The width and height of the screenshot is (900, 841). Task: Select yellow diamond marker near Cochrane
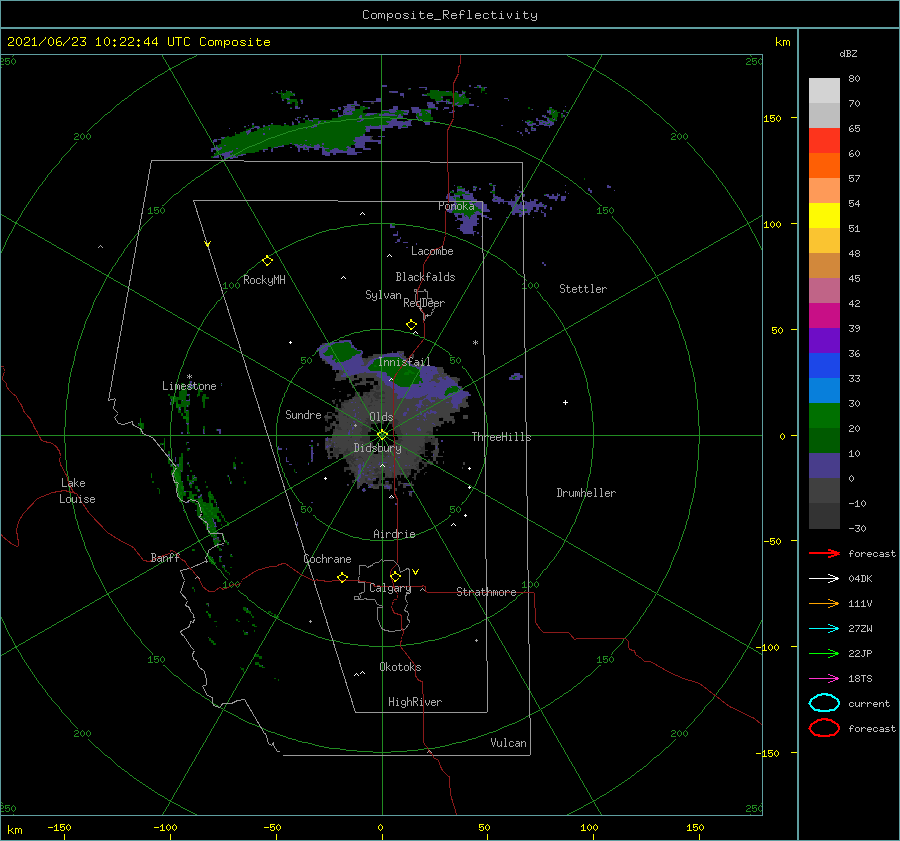tap(342, 577)
